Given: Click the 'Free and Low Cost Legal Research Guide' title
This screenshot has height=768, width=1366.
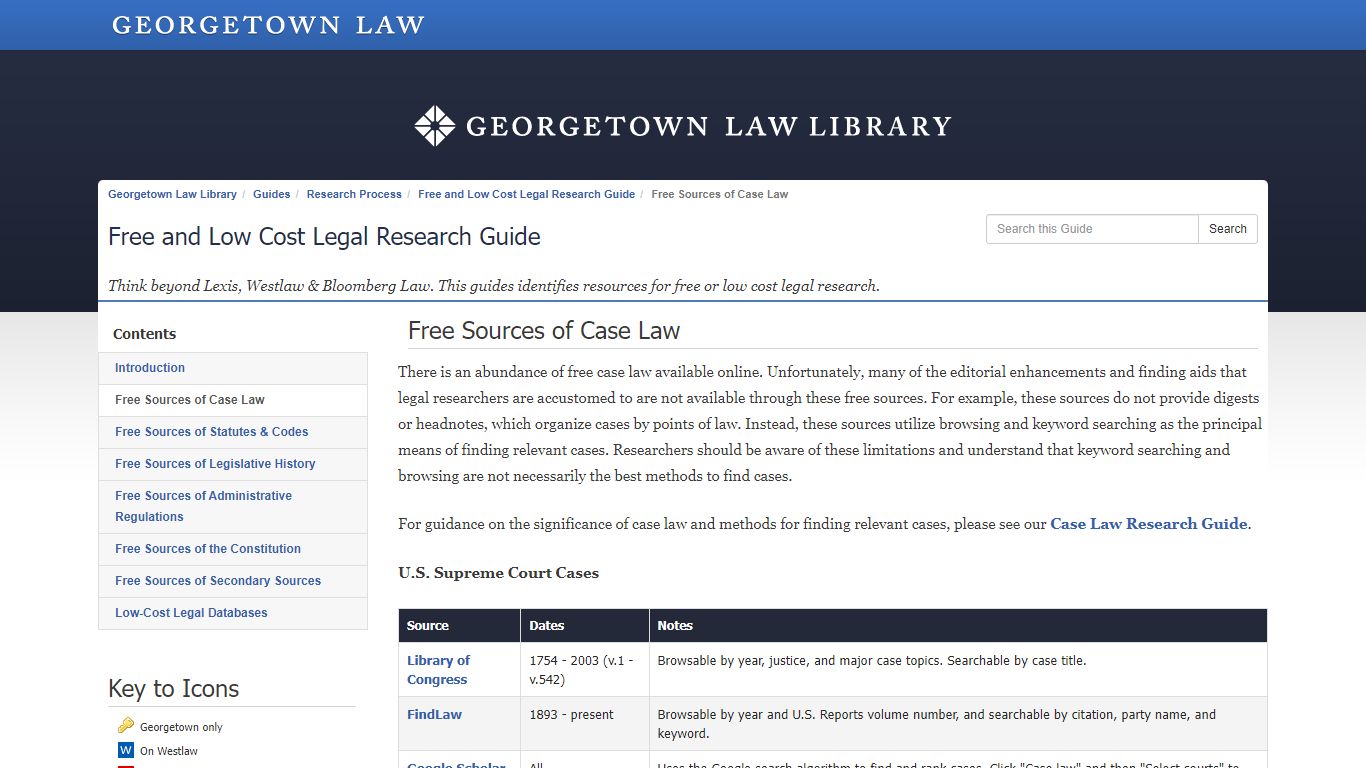Looking at the screenshot, I should click(x=324, y=237).
